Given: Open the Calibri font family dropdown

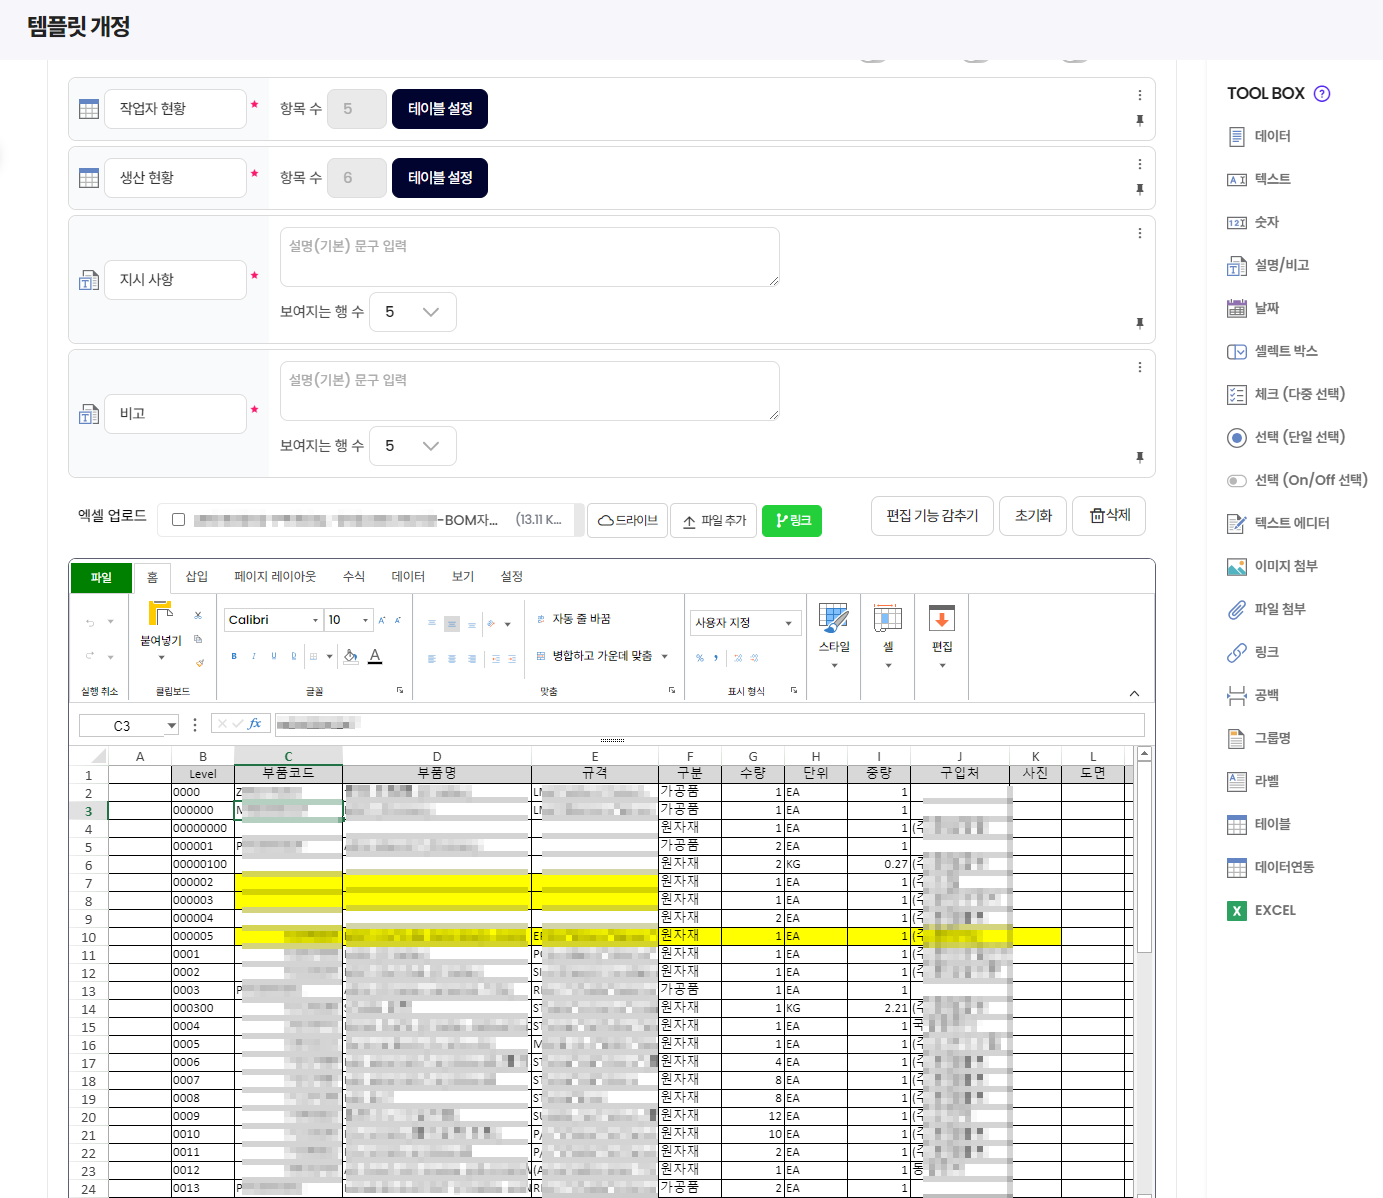Looking at the screenshot, I should 315,620.
